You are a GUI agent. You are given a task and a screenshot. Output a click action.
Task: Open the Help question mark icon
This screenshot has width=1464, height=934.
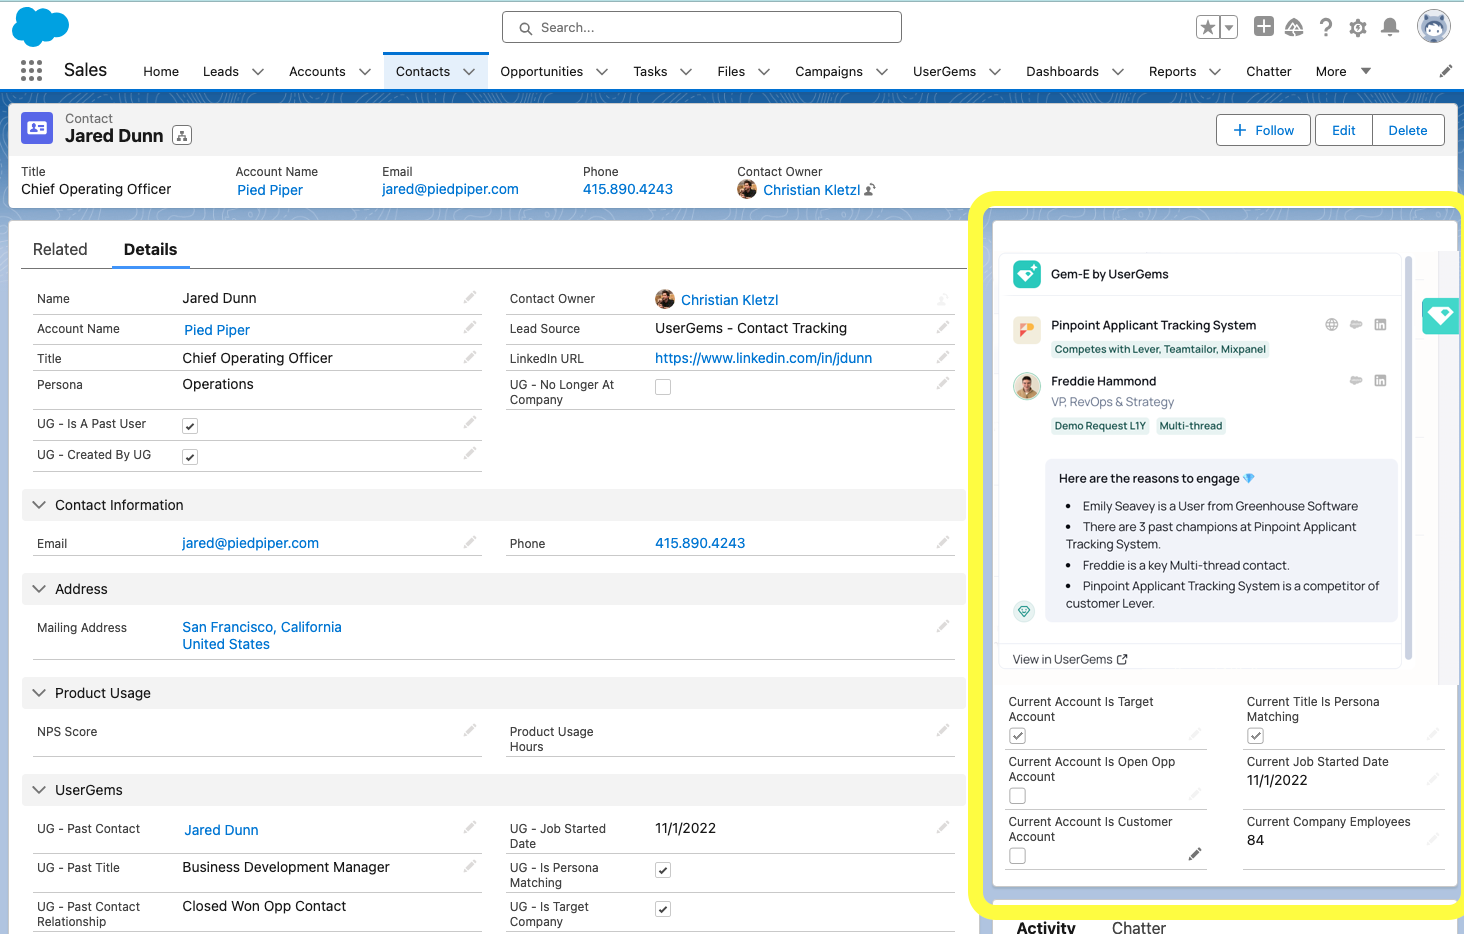click(1326, 27)
